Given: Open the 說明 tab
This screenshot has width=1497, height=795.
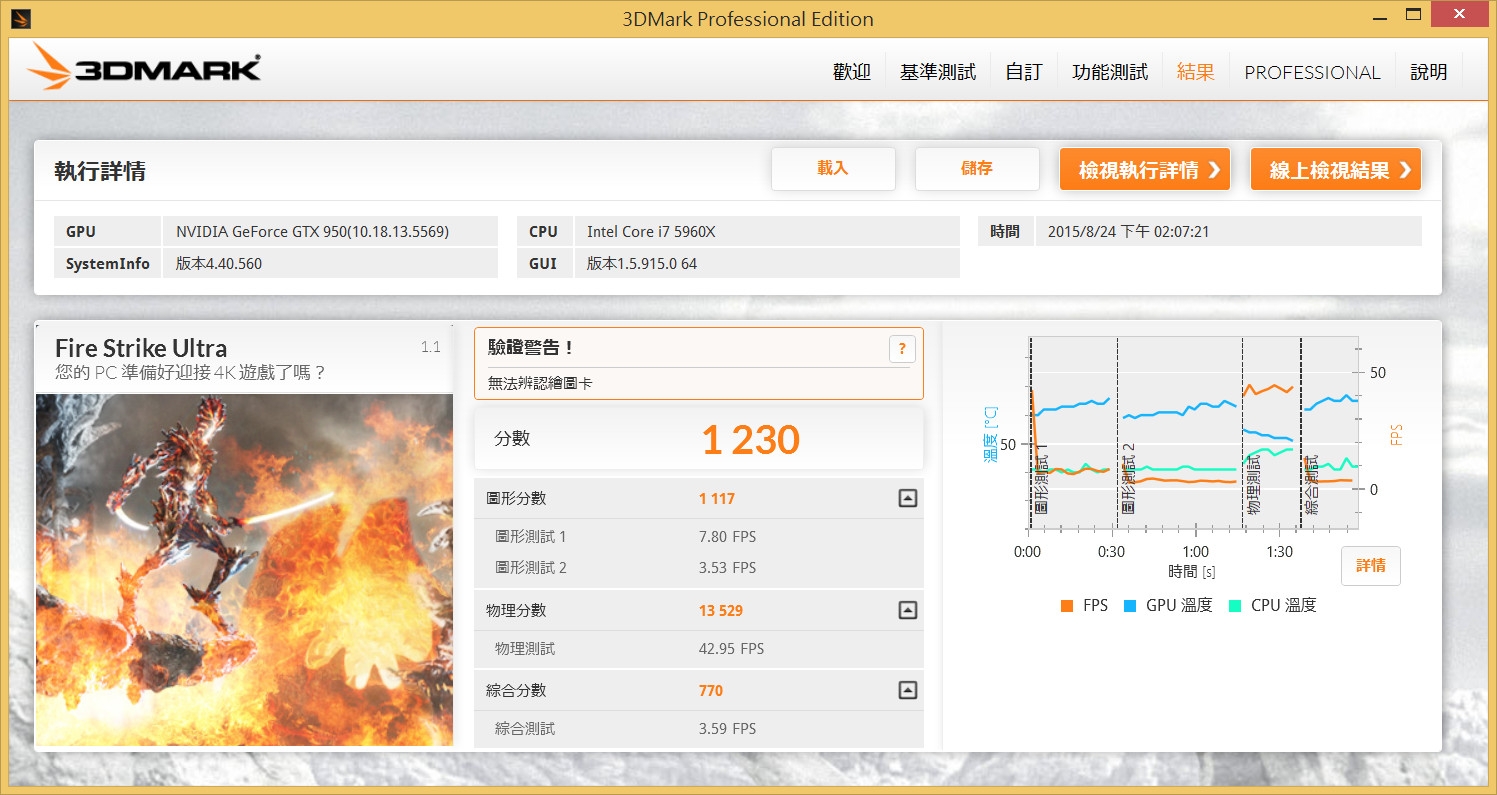Looking at the screenshot, I should tap(1428, 72).
